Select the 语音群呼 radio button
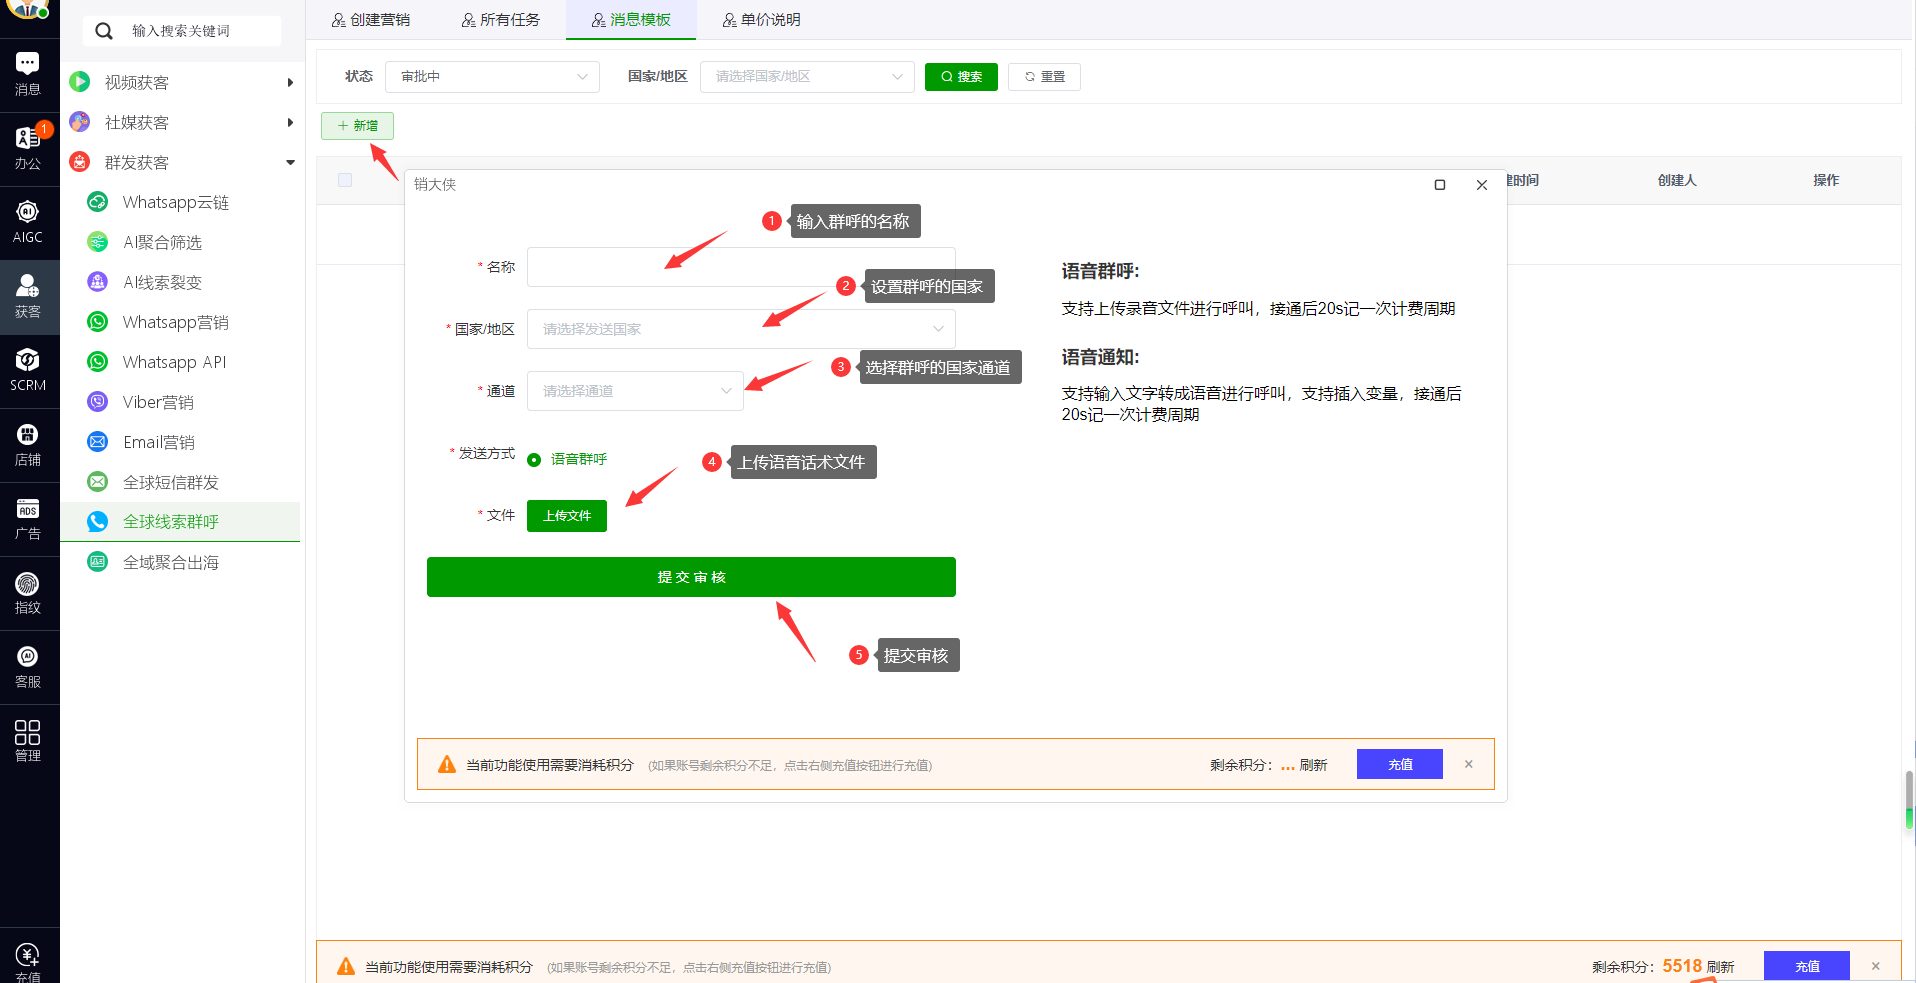1916x983 pixels. click(x=534, y=460)
